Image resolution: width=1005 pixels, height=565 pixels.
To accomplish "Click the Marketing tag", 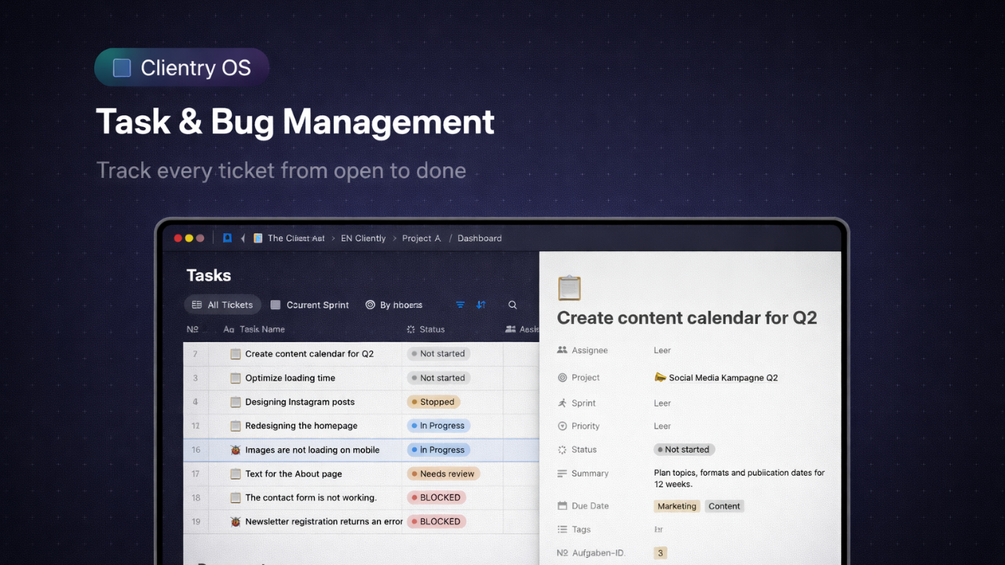I will (x=676, y=506).
